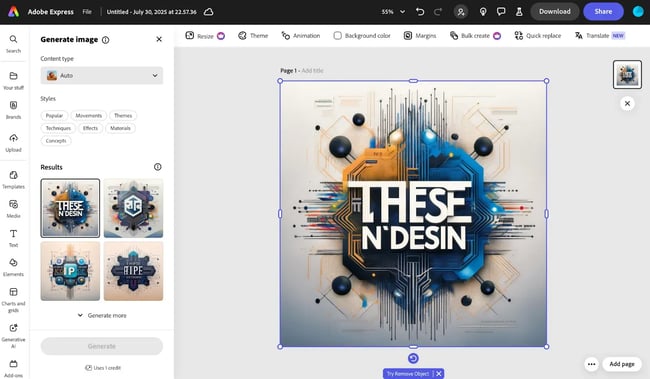Open the Animation toolbar option
Image resolution: width=650 pixels, height=379 pixels.
[301, 36]
